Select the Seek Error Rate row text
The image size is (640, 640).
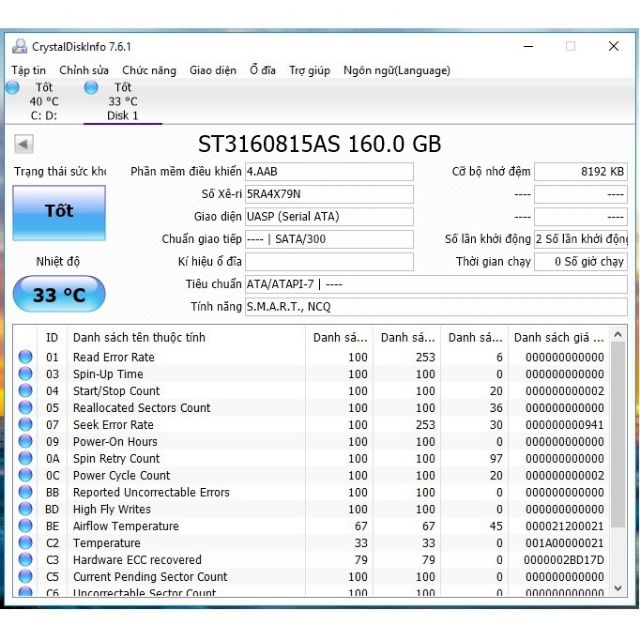click(x=113, y=425)
